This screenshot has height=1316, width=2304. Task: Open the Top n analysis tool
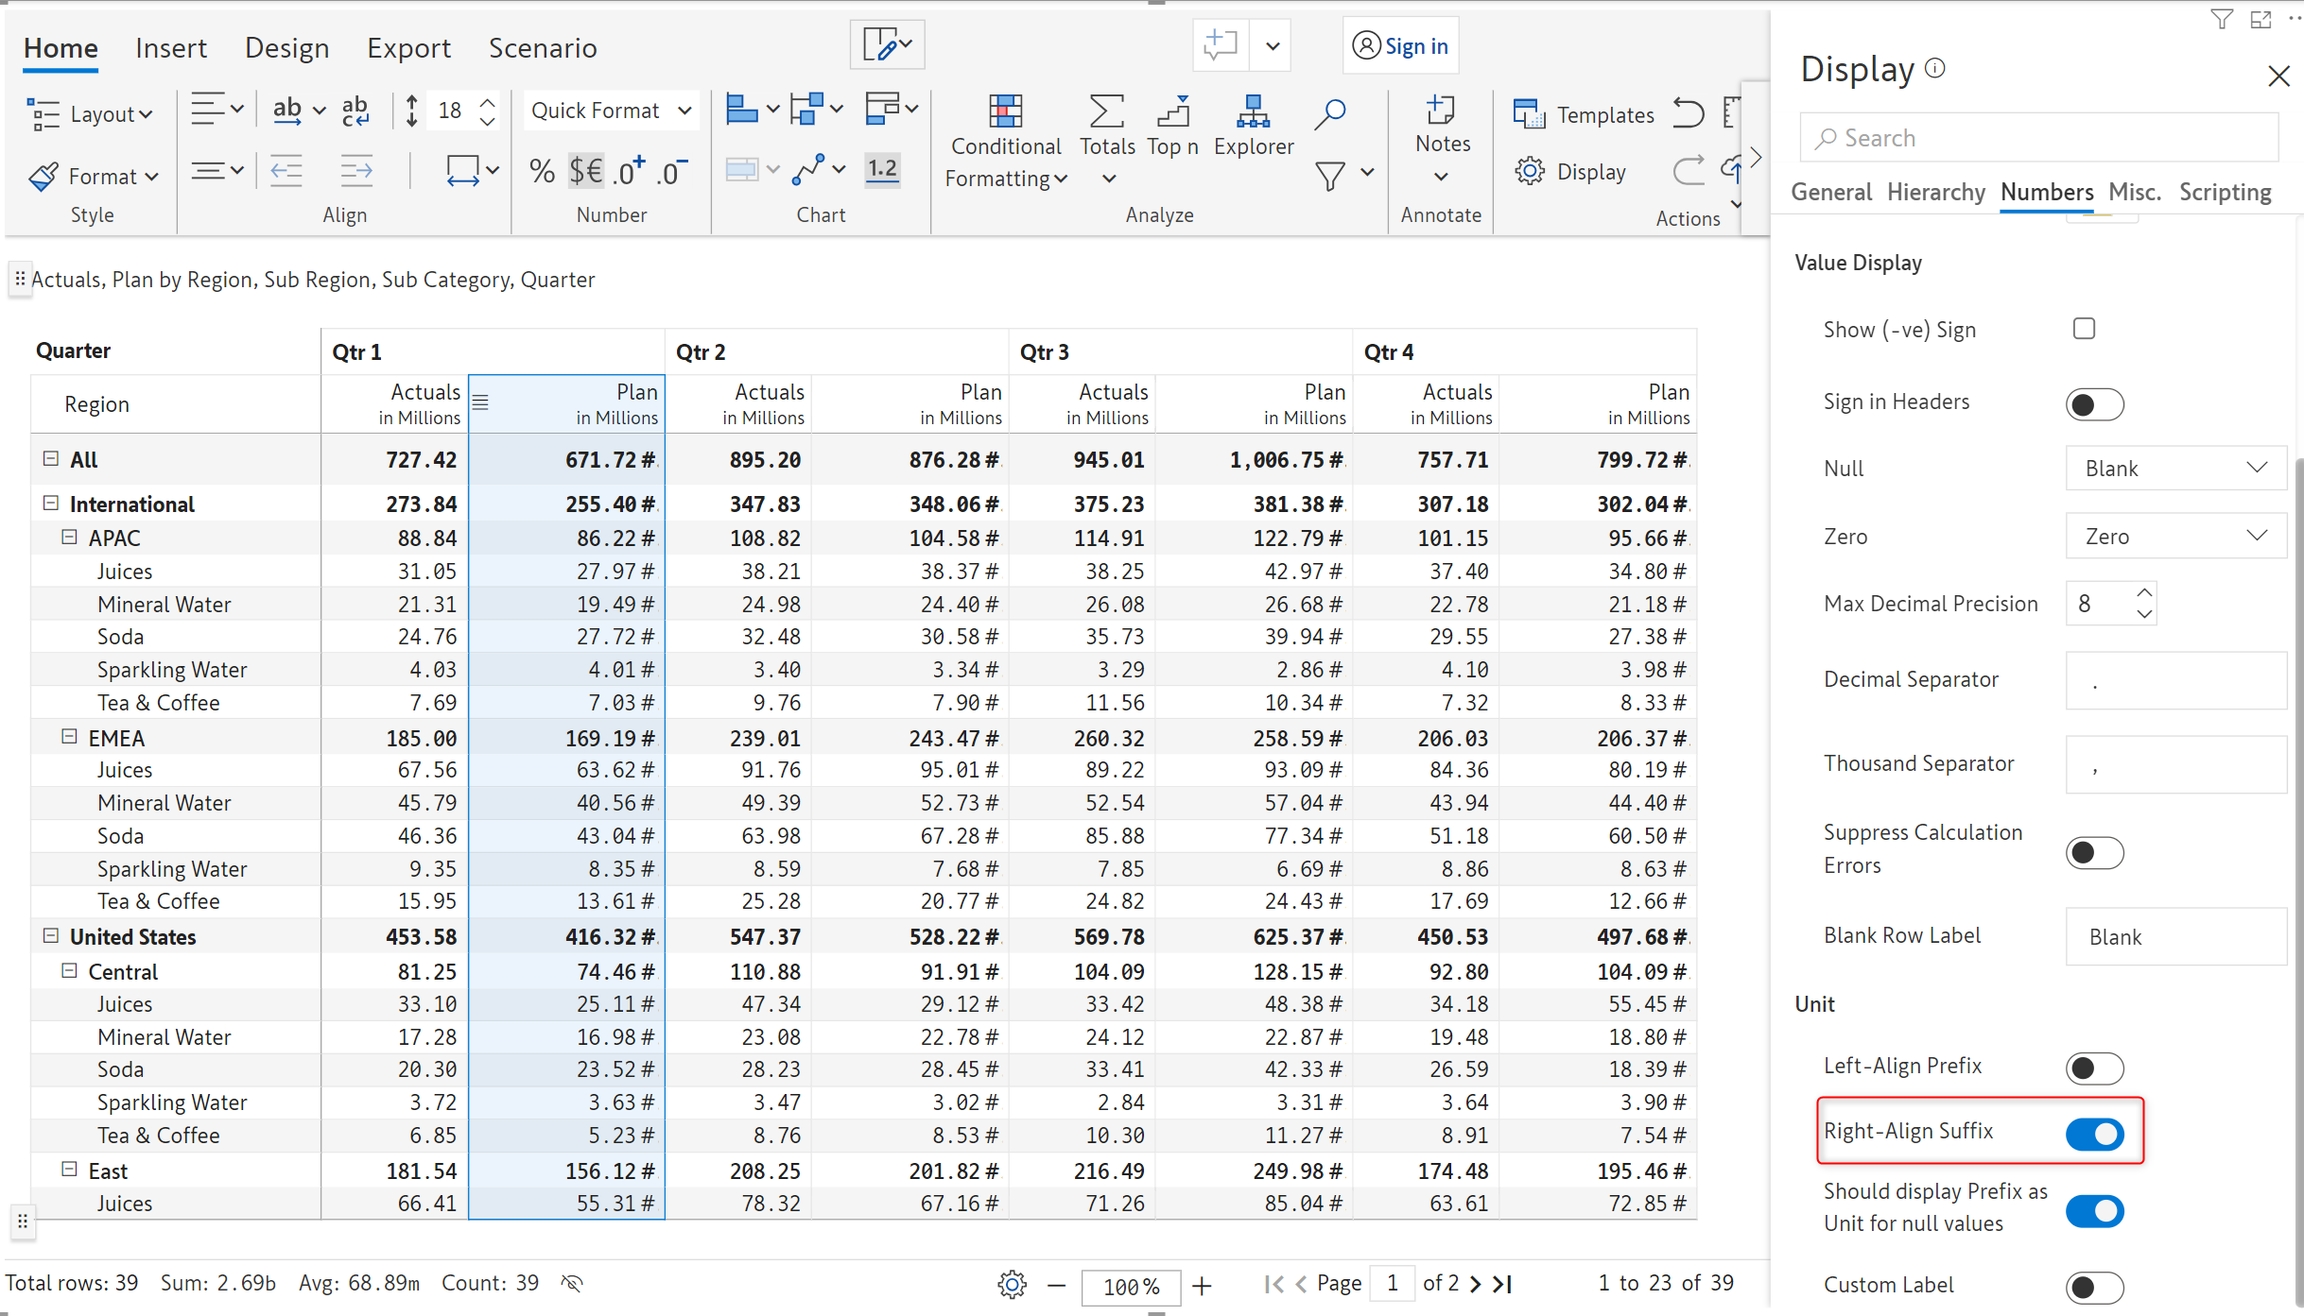tap(1172, 125)
